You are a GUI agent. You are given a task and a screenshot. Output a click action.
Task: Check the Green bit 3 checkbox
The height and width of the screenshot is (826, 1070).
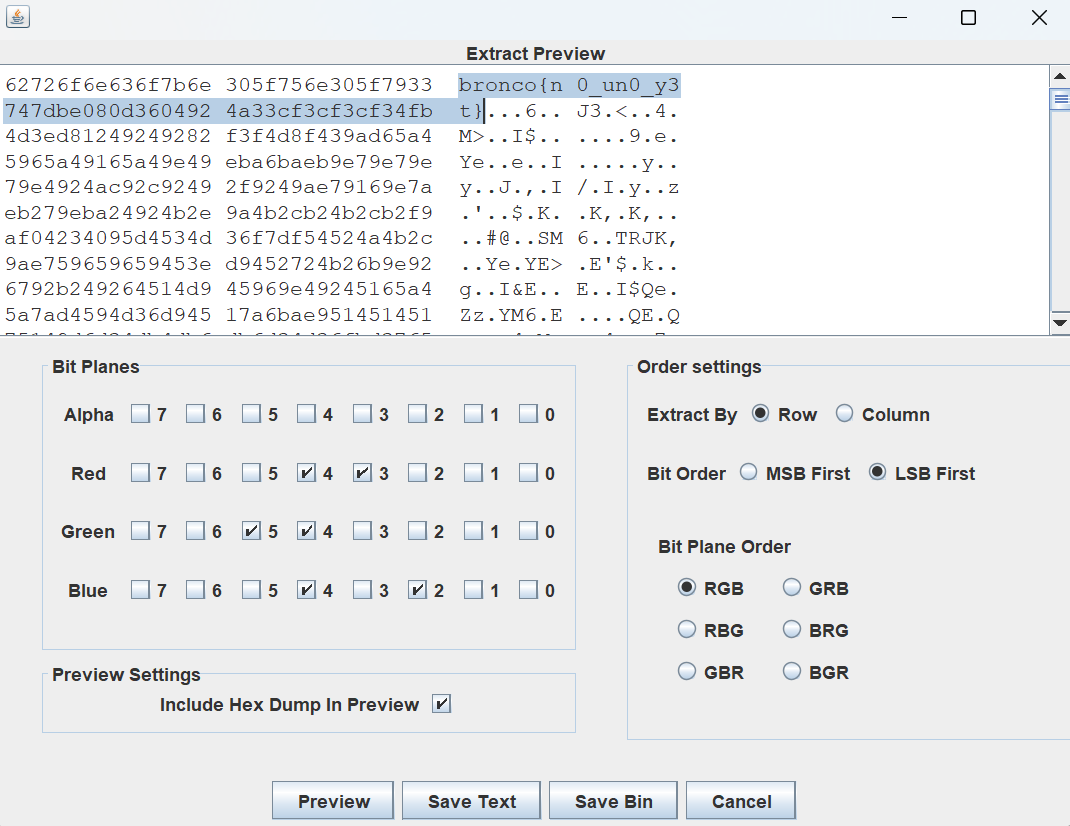[x=362, y=530]
